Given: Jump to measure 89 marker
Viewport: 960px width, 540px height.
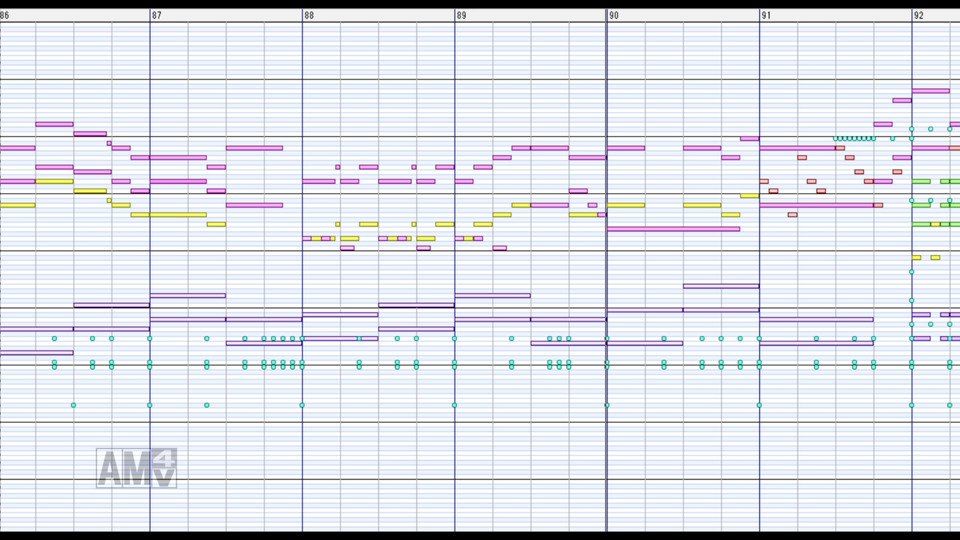Looking at the screenshot, I should pyautogui.click(x=462, y=15).
